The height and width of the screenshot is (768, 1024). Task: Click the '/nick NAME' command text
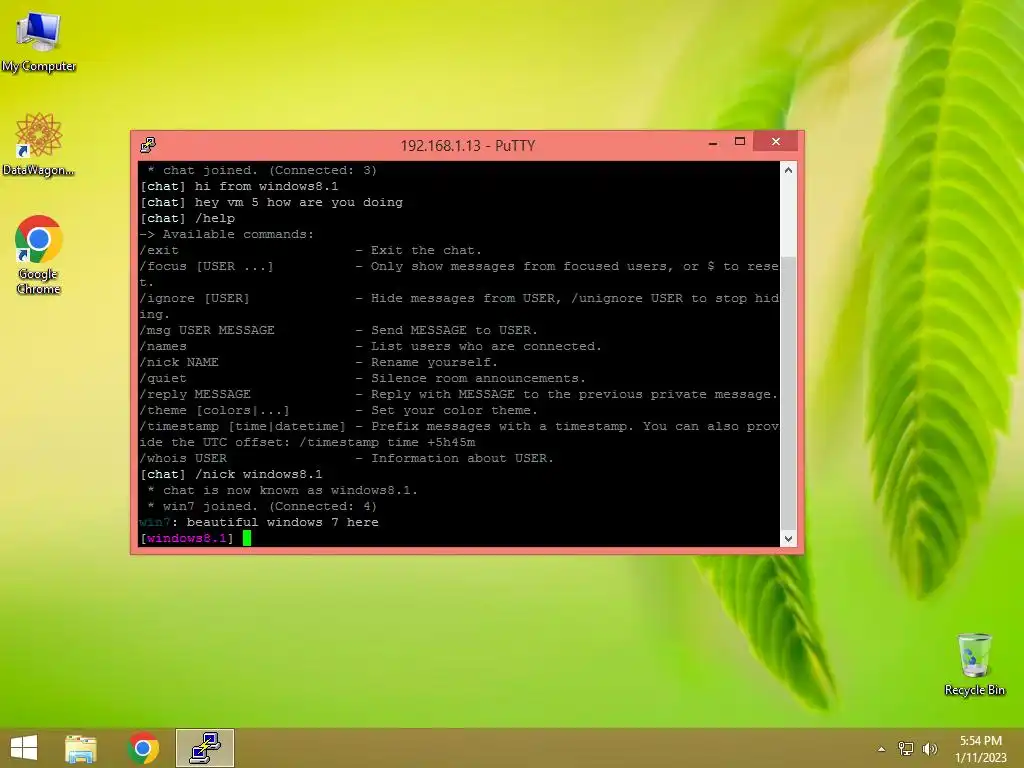(179, 362)
